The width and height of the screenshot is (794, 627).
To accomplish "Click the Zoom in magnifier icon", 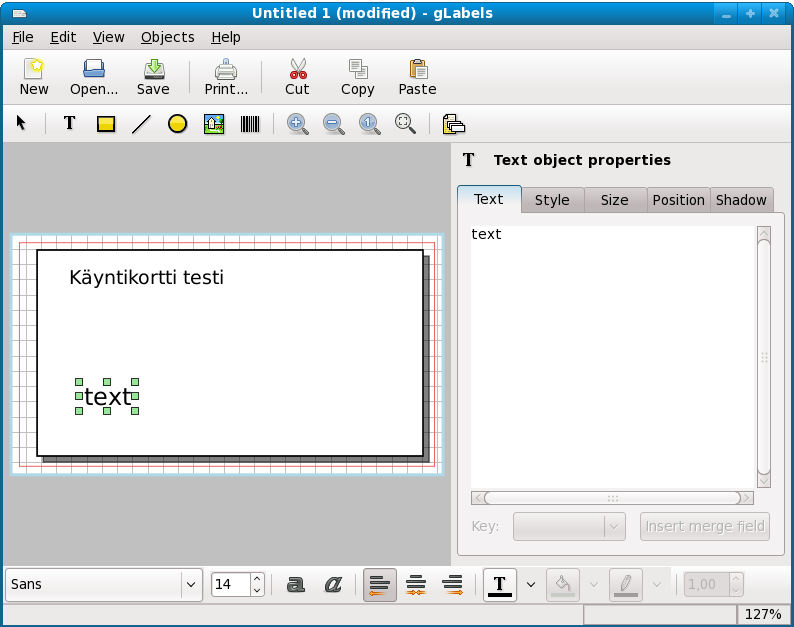I will click(x=297, y=124).
